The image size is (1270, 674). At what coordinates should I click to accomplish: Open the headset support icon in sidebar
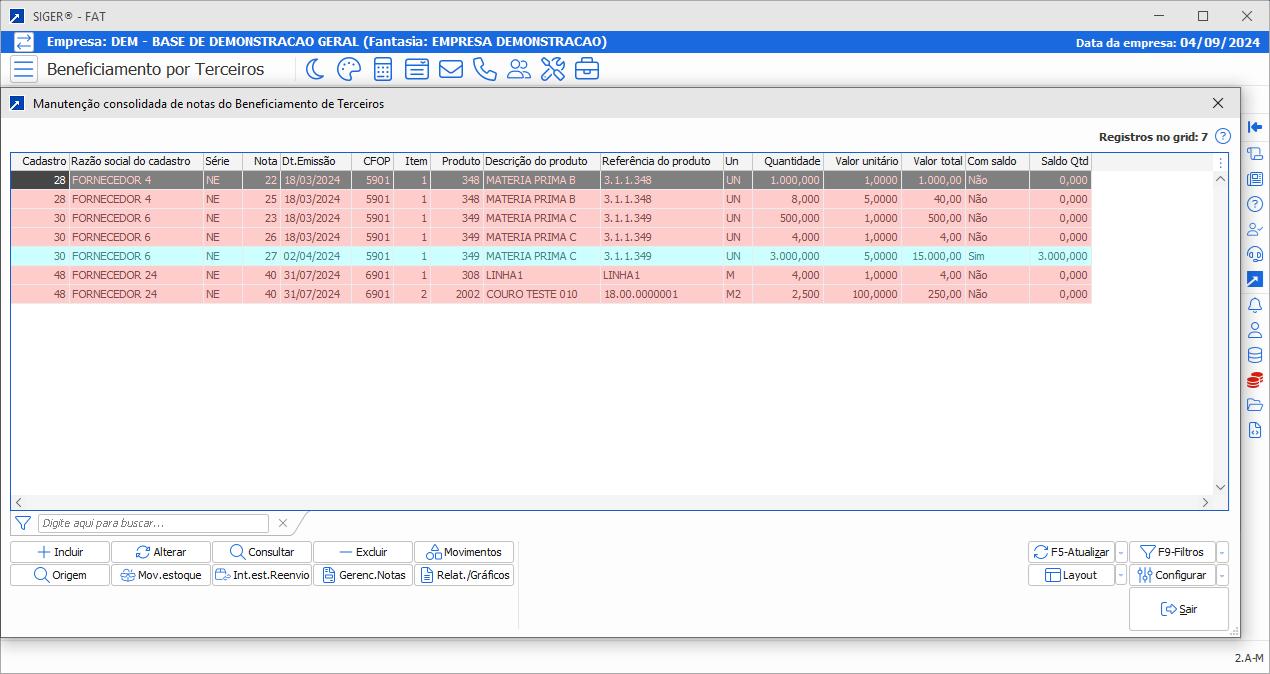tap(1255, 254)
